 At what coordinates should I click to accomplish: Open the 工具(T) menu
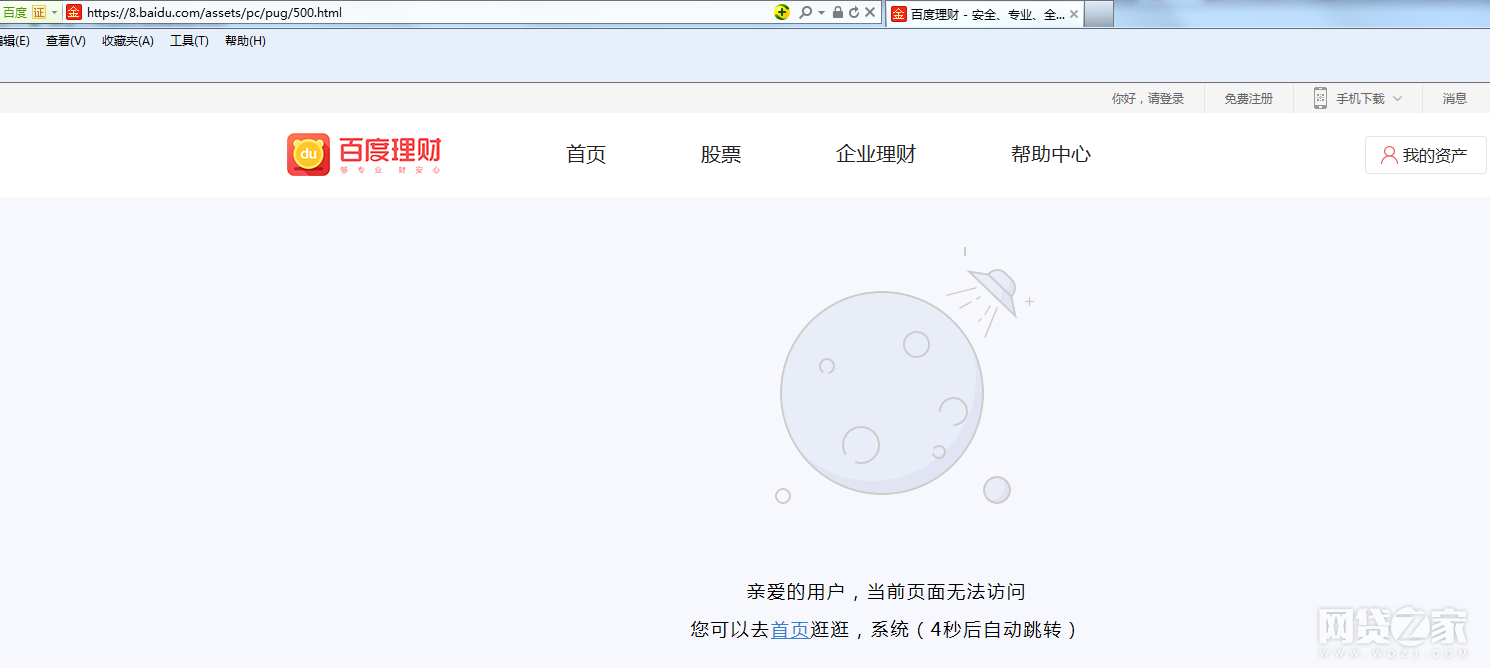(x=189, y=41)
